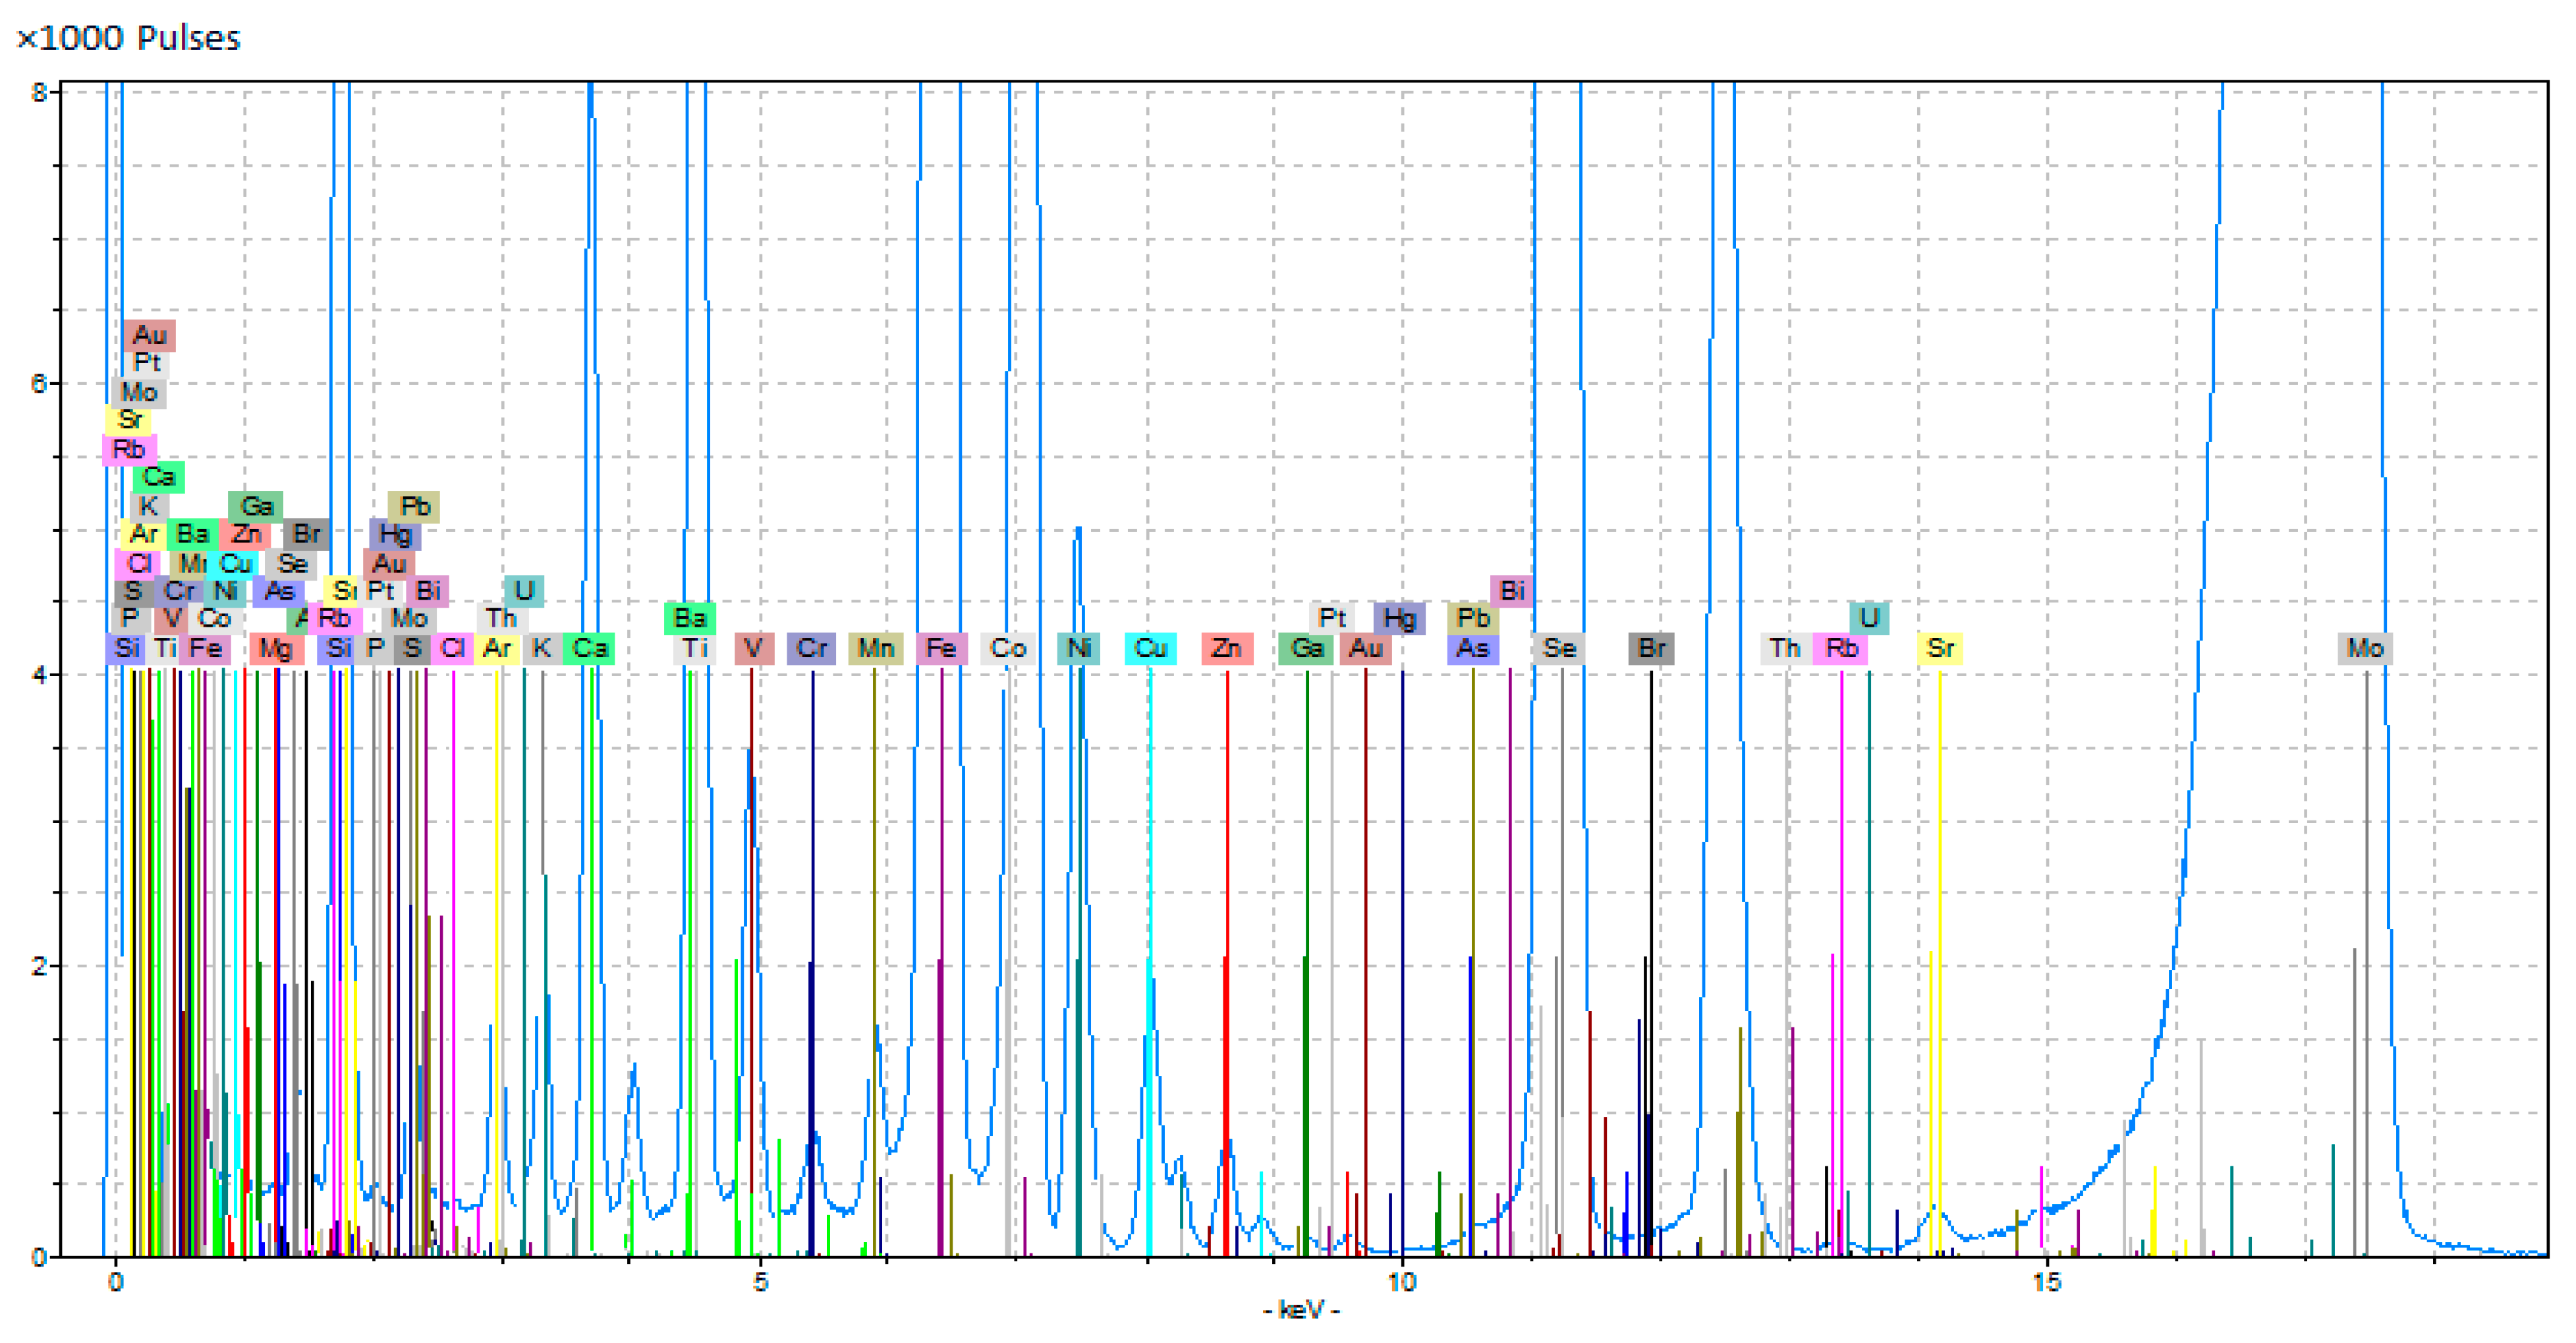Click the dark gray Br label near 12 keV

1651,649
